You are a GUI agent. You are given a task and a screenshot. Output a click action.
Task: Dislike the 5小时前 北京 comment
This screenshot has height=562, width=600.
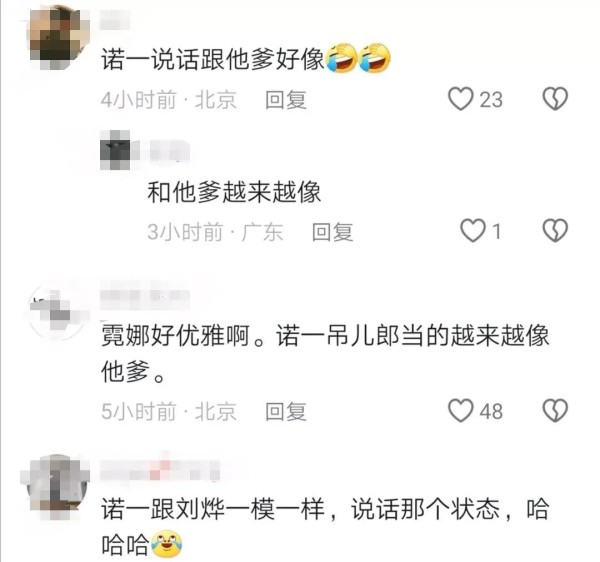pos(555,411)
